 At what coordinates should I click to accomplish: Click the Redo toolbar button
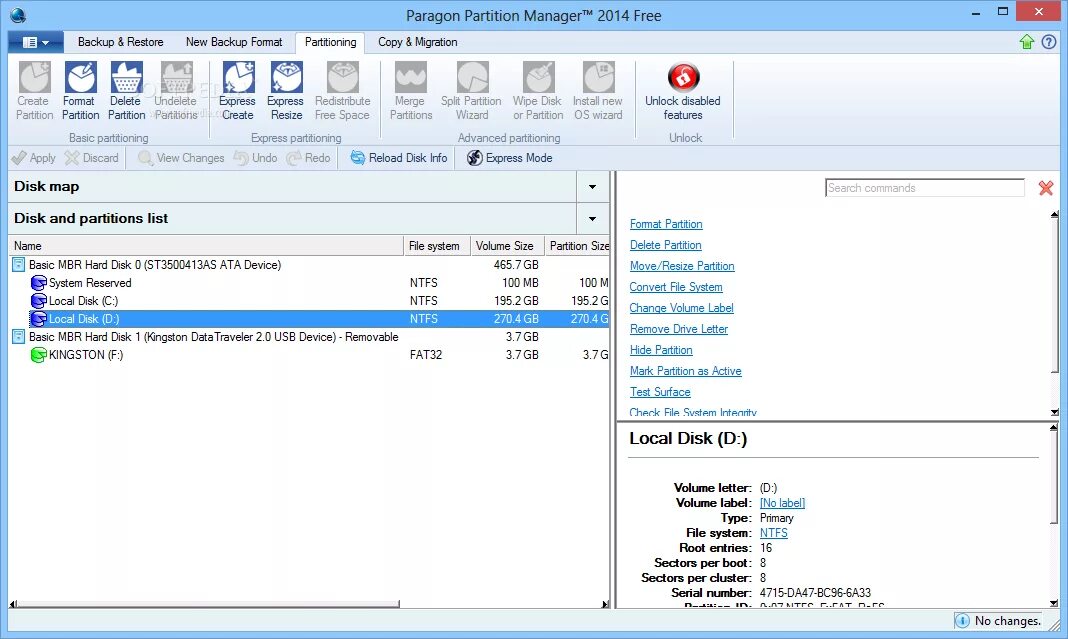(x=308, y=158)
